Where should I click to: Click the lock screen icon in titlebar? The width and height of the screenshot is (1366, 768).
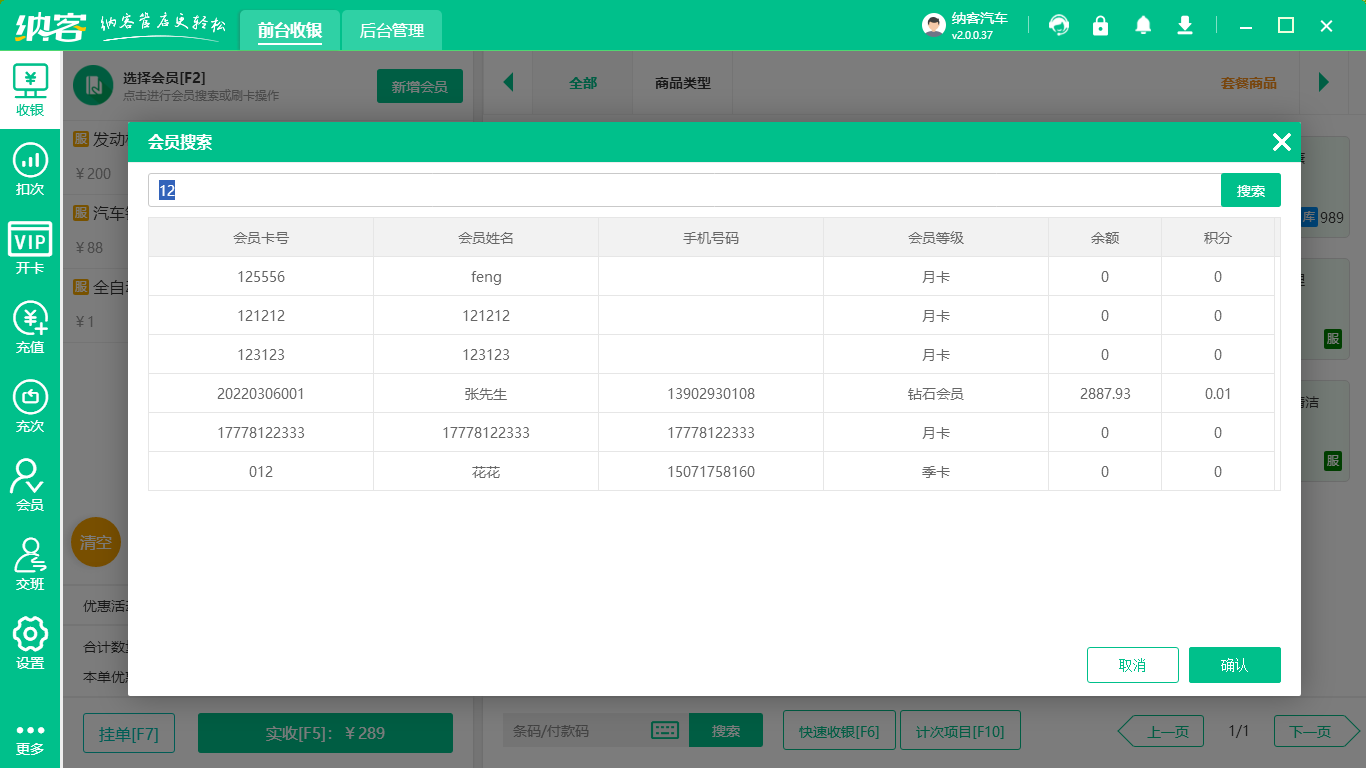[x=1100, y=25]
